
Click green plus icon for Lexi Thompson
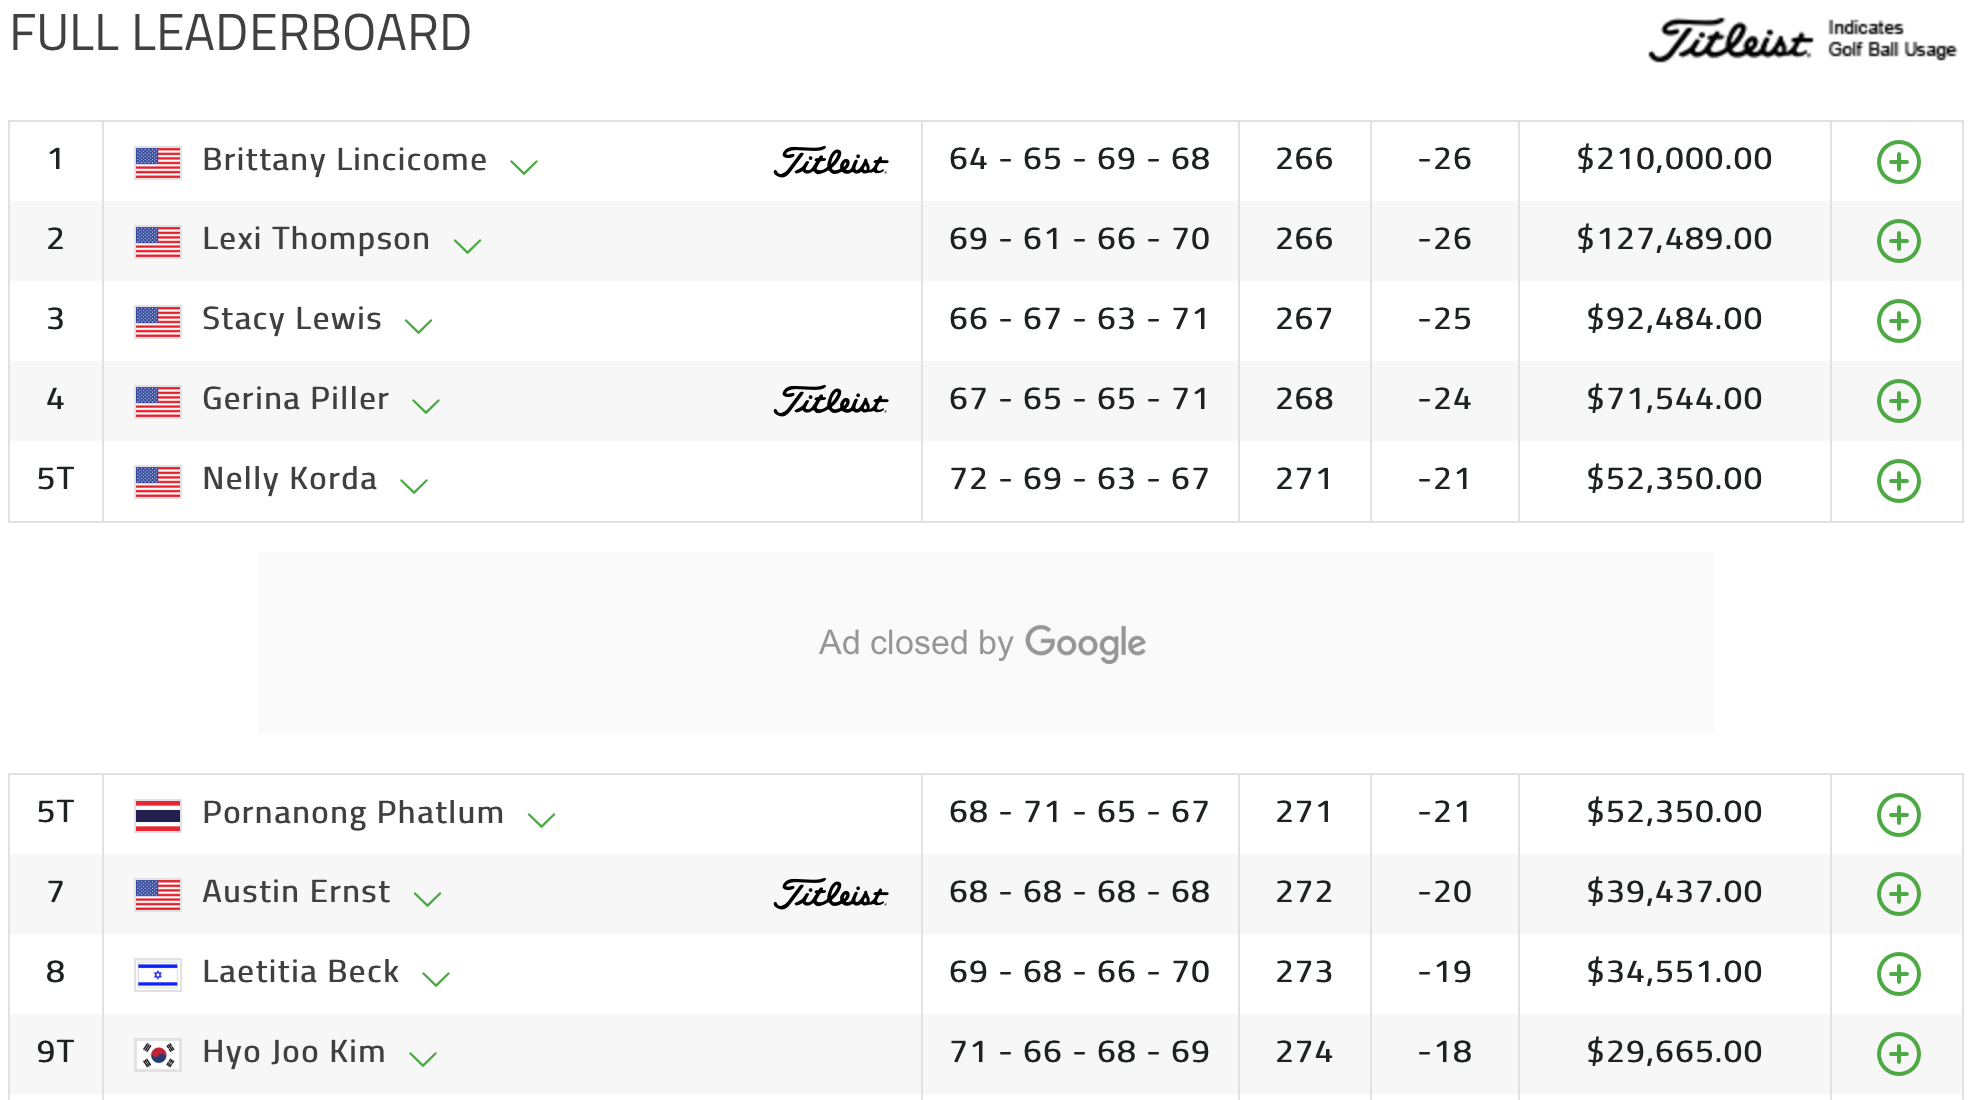tap(1898, 241)
